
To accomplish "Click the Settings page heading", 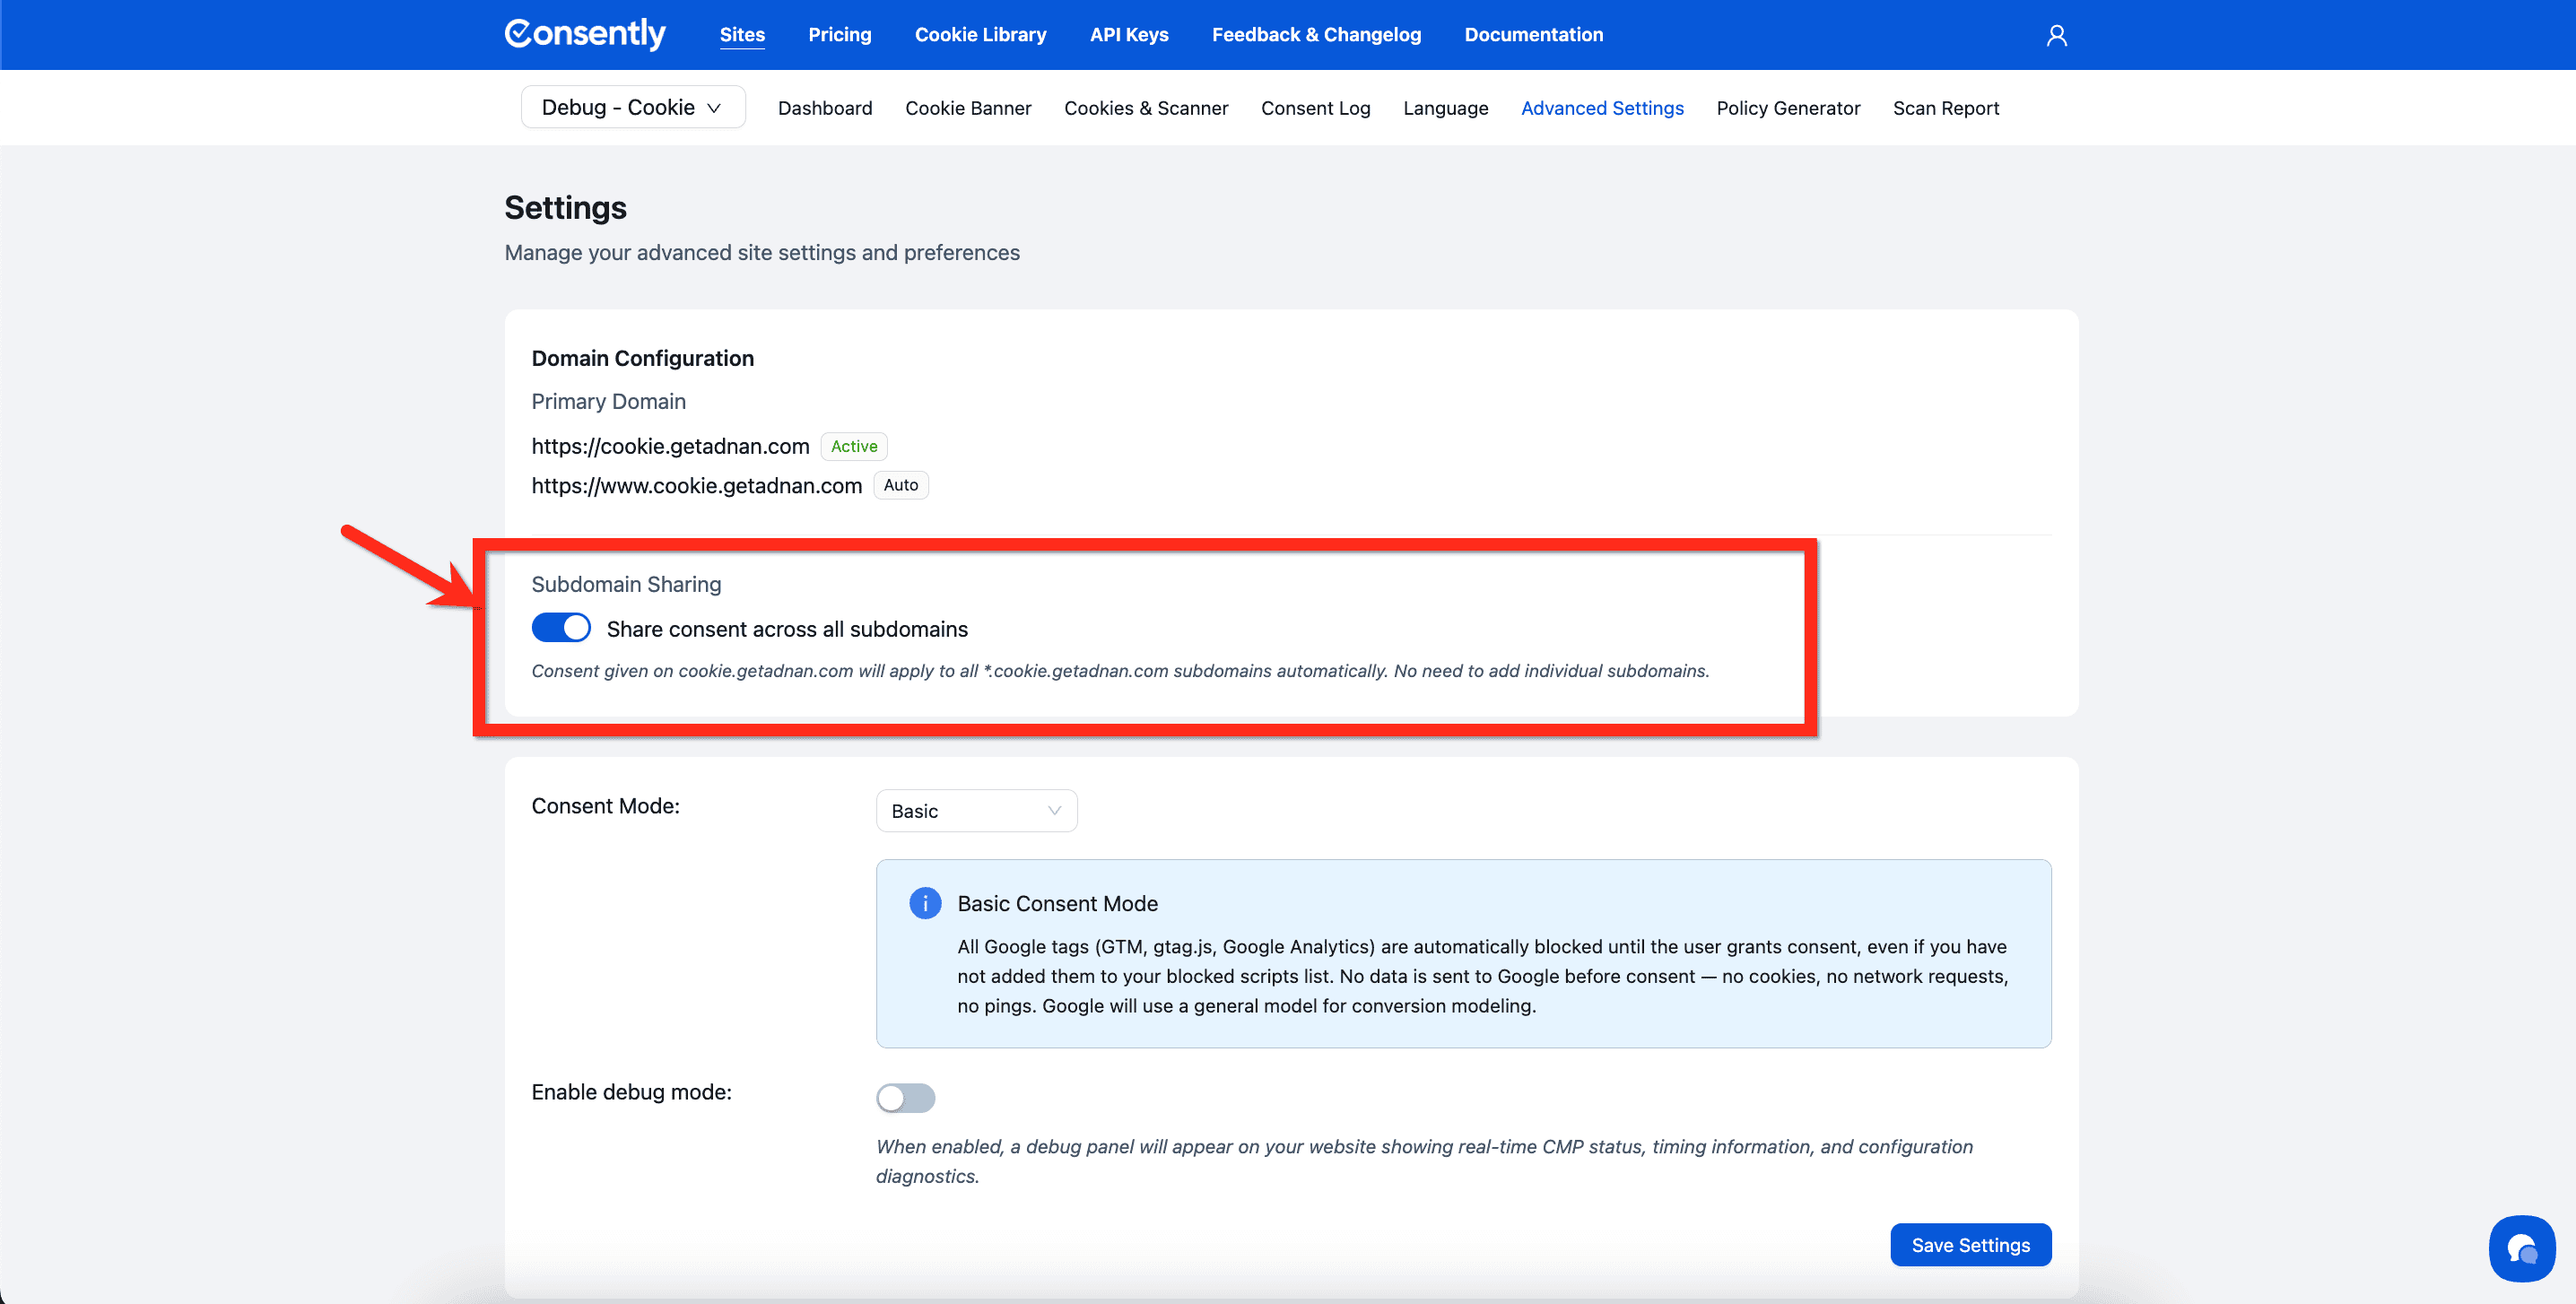I will point(565,207).
